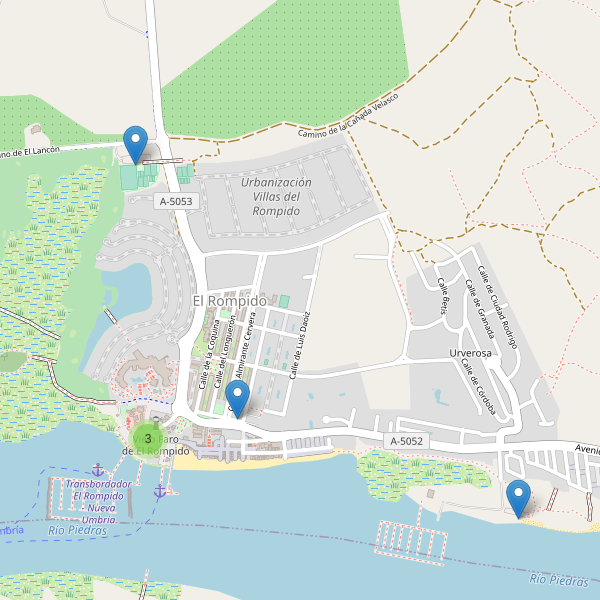Click the Urbanización Villas del Rompido label
Image resolution: width=600 pixels, height=600 pixels.
(276, 197)
